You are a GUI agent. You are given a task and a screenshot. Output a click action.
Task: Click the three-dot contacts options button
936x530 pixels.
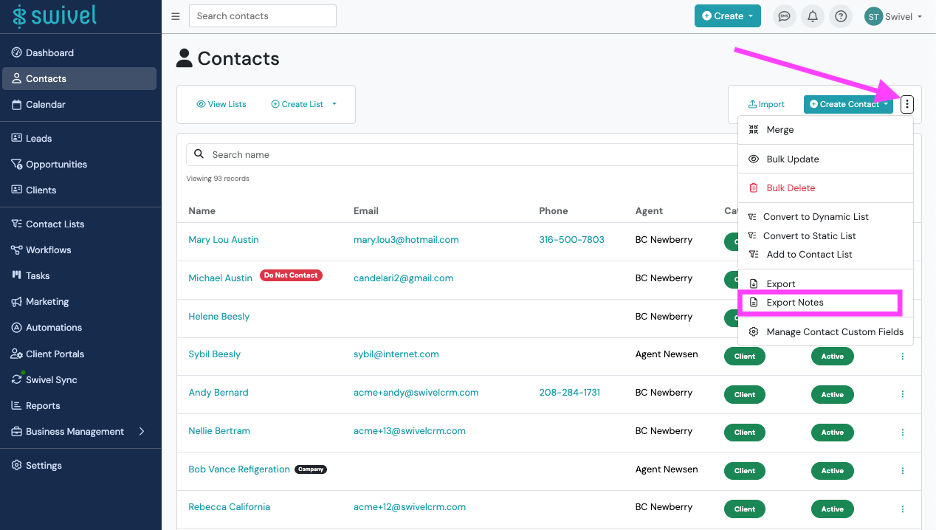click(x=907, y=104)
